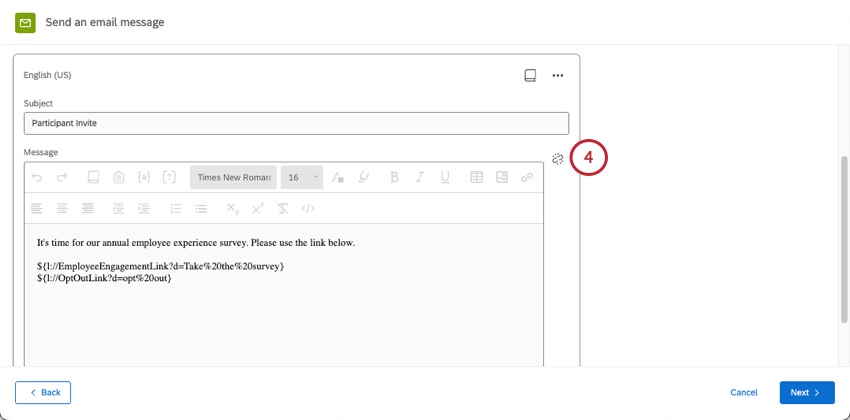Click the OptOutLink piped text line
Image resolution: width=850 pixels, height=420 pixels.
(x=104, y=279)
